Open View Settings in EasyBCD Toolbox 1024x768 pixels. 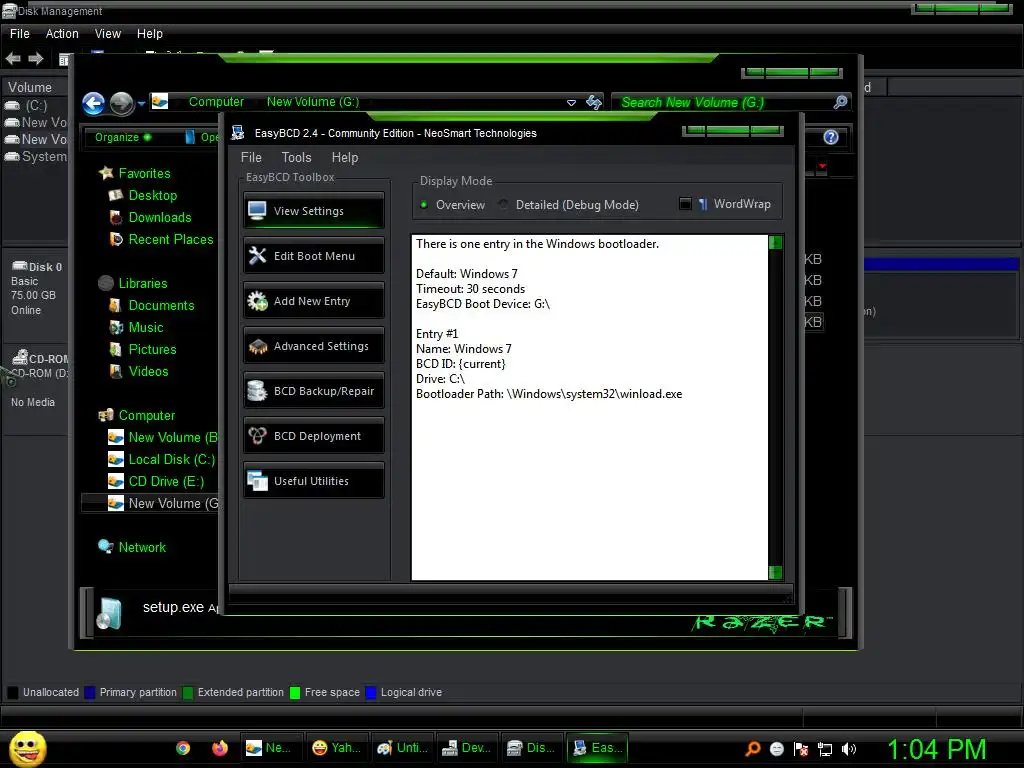point(313,210)
